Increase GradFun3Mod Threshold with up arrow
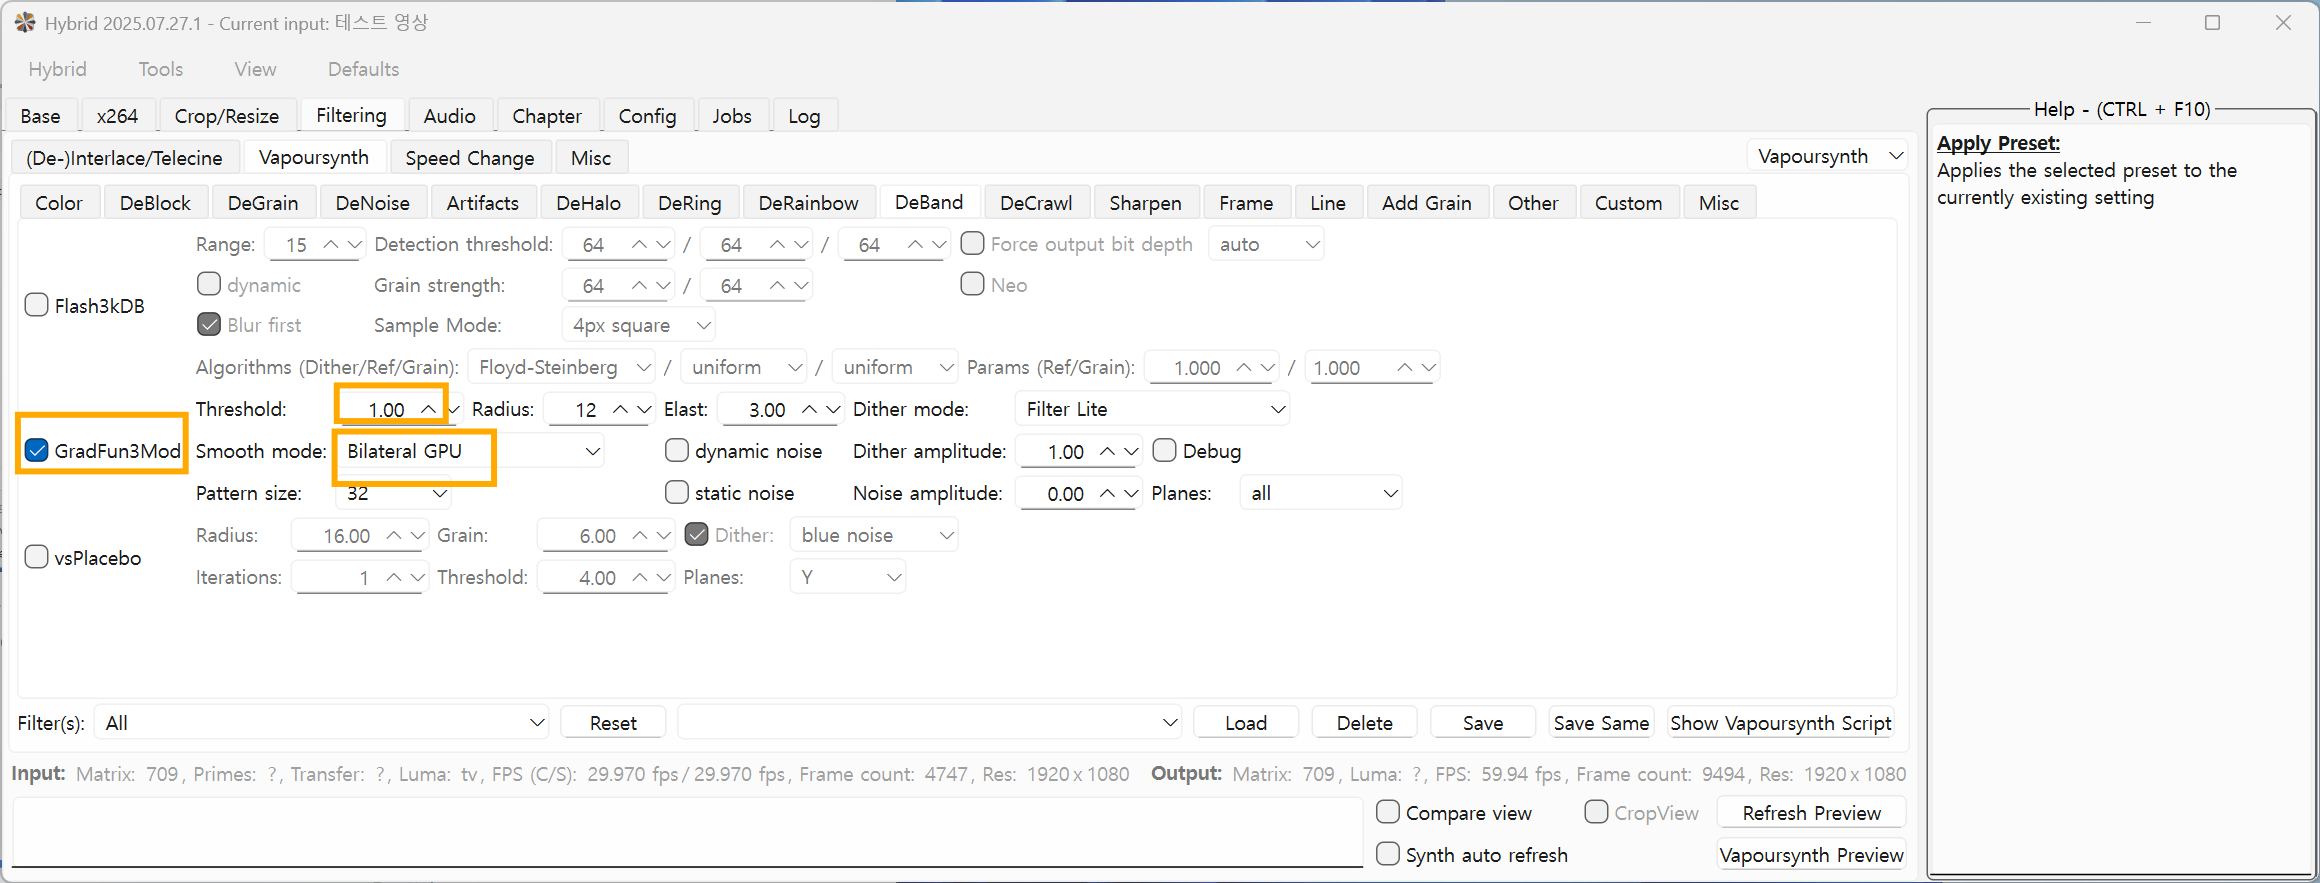This screenshot has height=883, width=2320. click(x=428, y=409)
